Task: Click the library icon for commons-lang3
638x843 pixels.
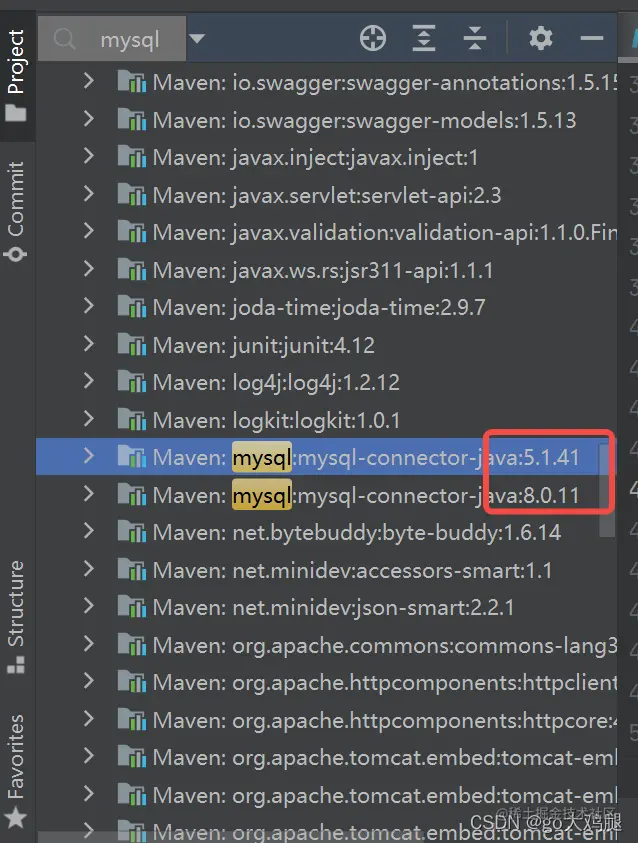Action: click(132, 644)
